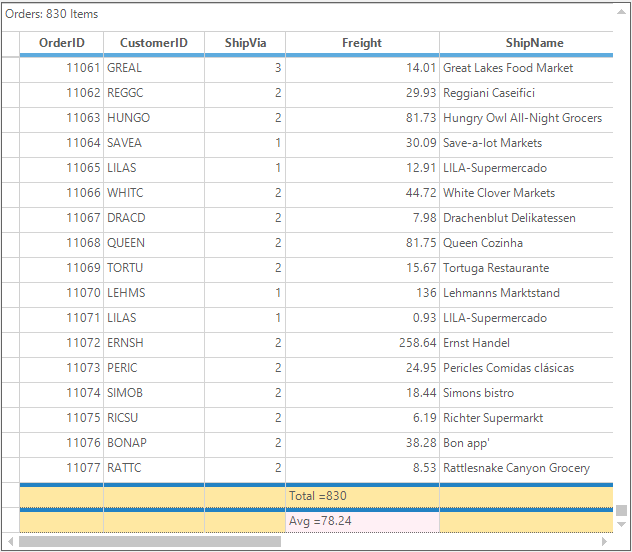The image size is (632, 552).
Task: Select OrderID cell 11065
Action: (x=62, y=170)
